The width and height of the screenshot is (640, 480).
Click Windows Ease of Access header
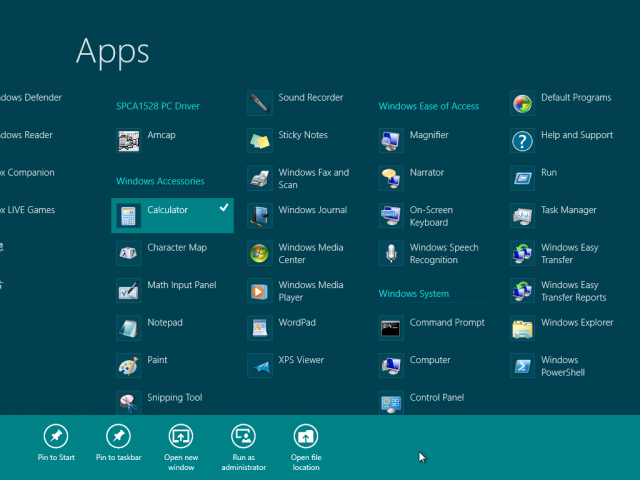click(x=429, y=106)
